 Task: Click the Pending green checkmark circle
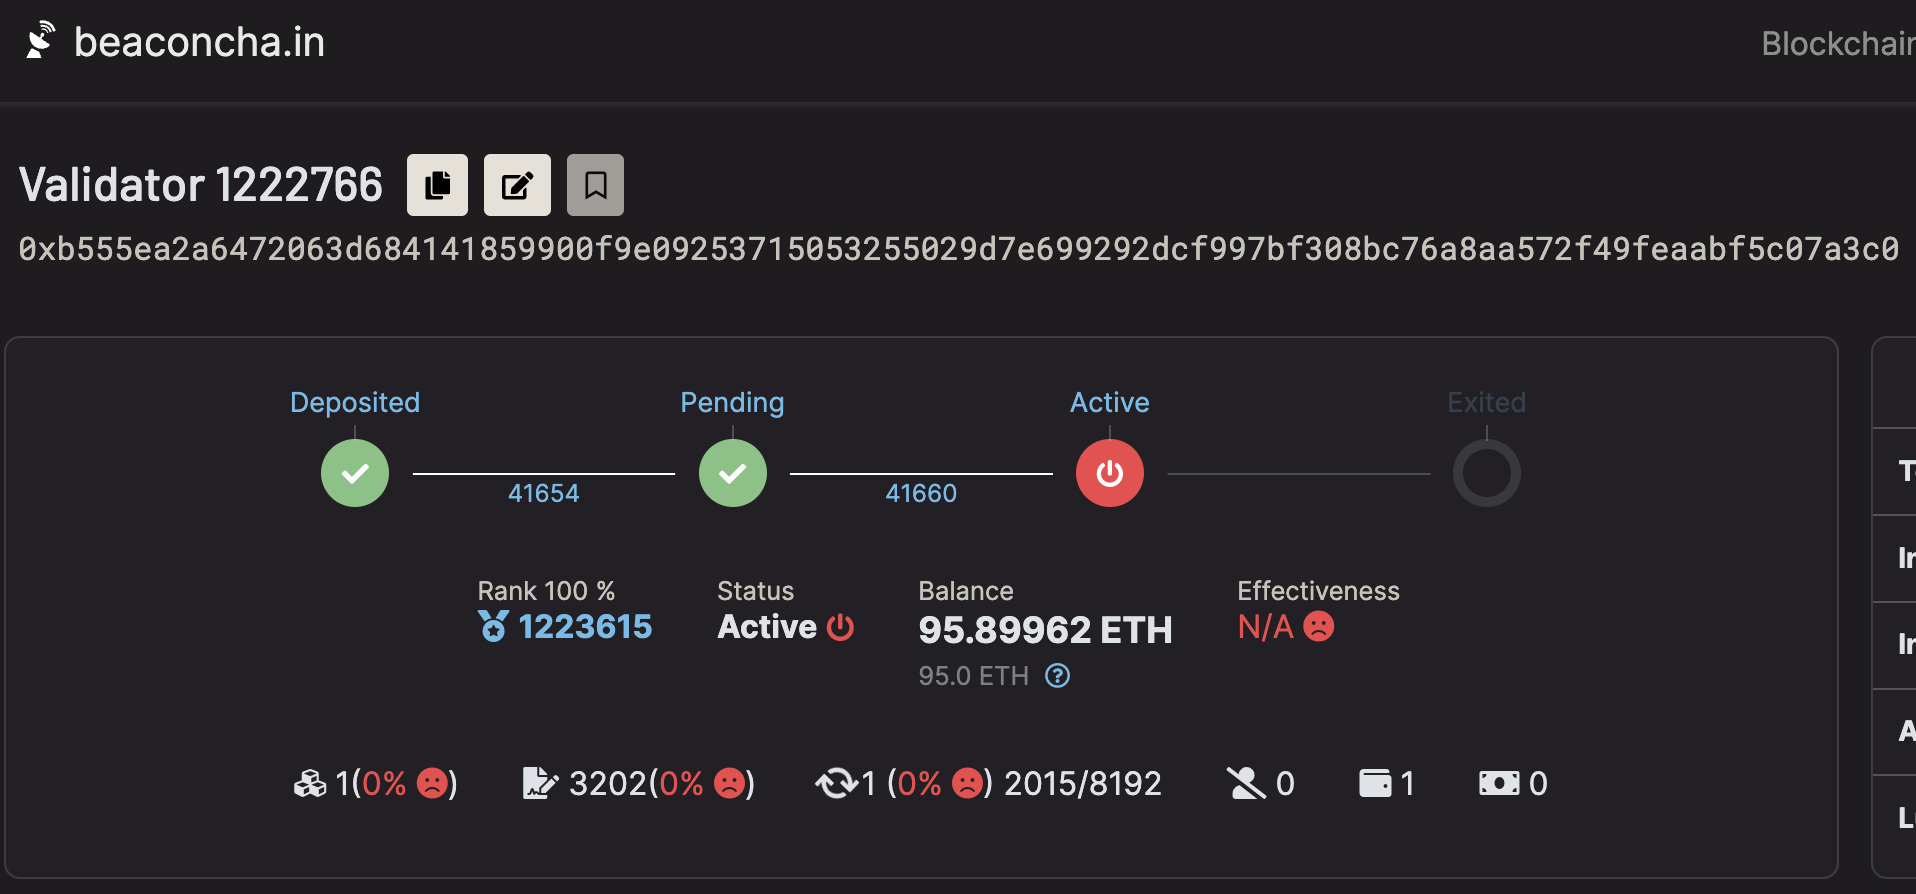point(733,473)
